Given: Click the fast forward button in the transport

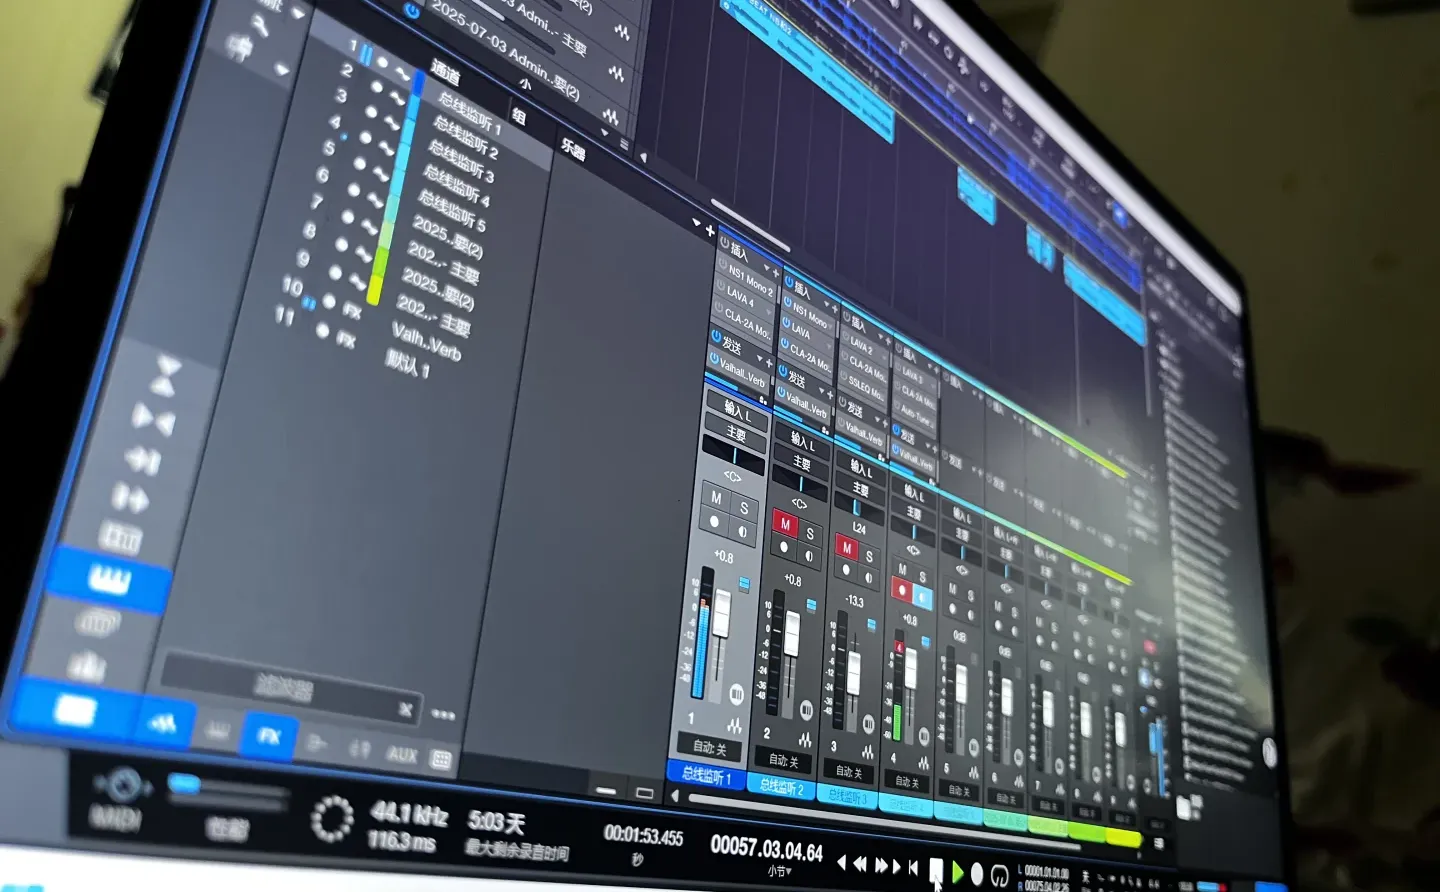Looking at the screenshot, I should pyautogui.click(x=883, y=866).
